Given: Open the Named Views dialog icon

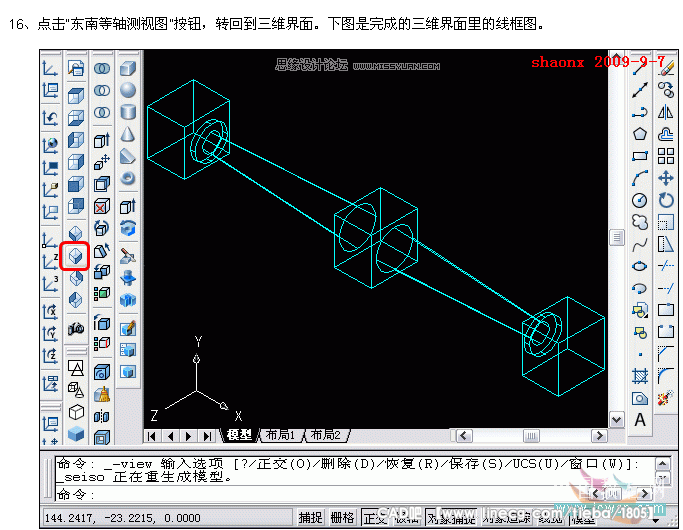Looking at the screenshot, I should pos(75,68).
